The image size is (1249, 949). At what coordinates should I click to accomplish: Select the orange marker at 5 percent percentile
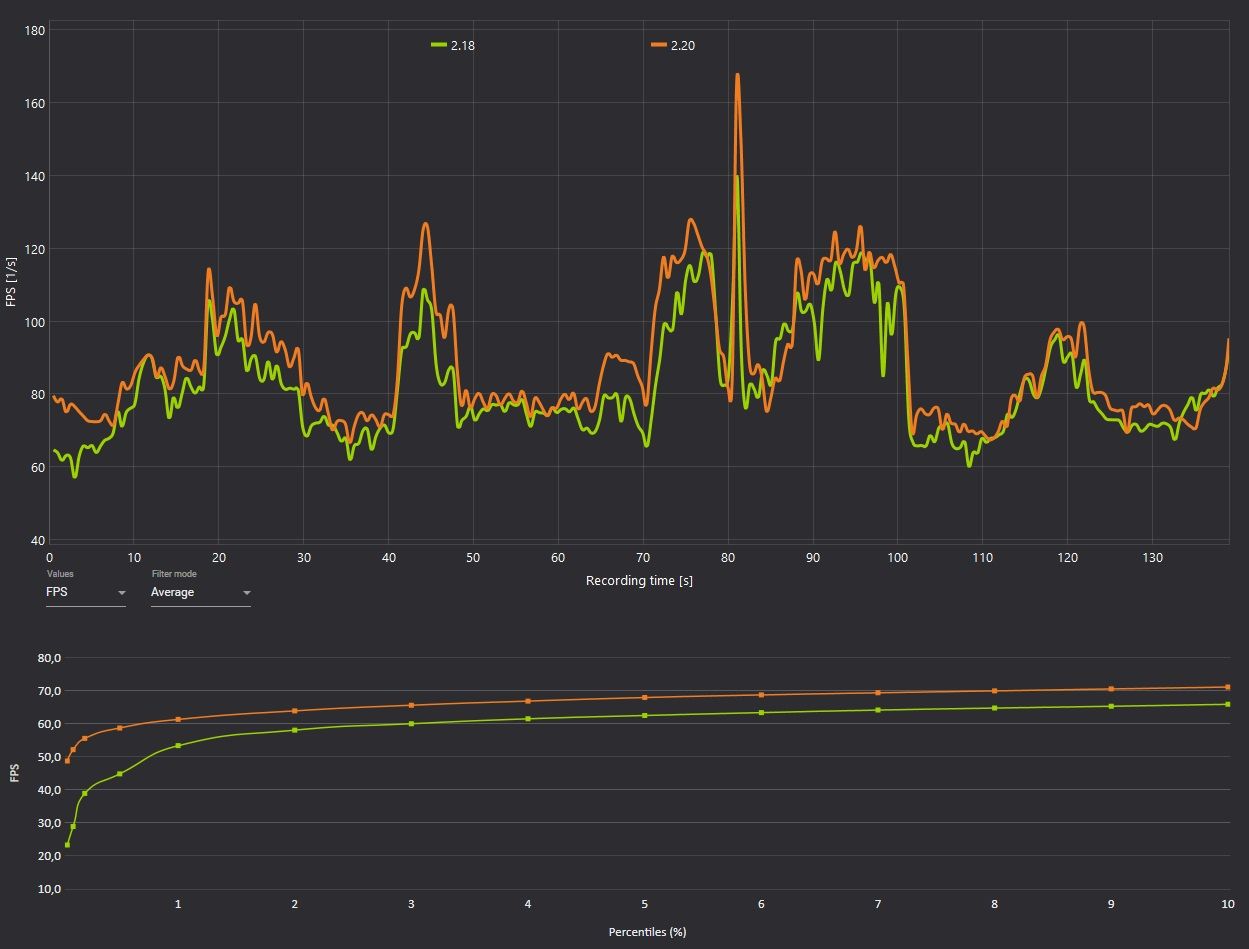644,697
